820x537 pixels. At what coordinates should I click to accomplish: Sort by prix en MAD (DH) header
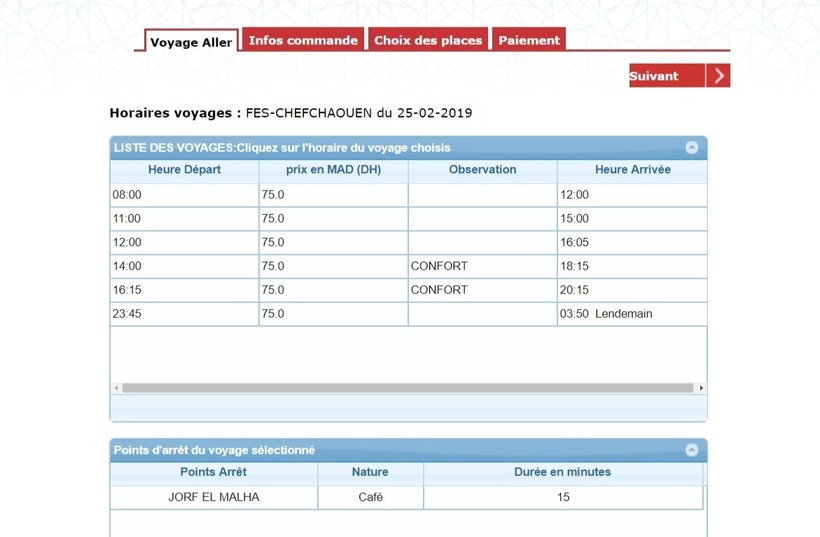[333, 169]
